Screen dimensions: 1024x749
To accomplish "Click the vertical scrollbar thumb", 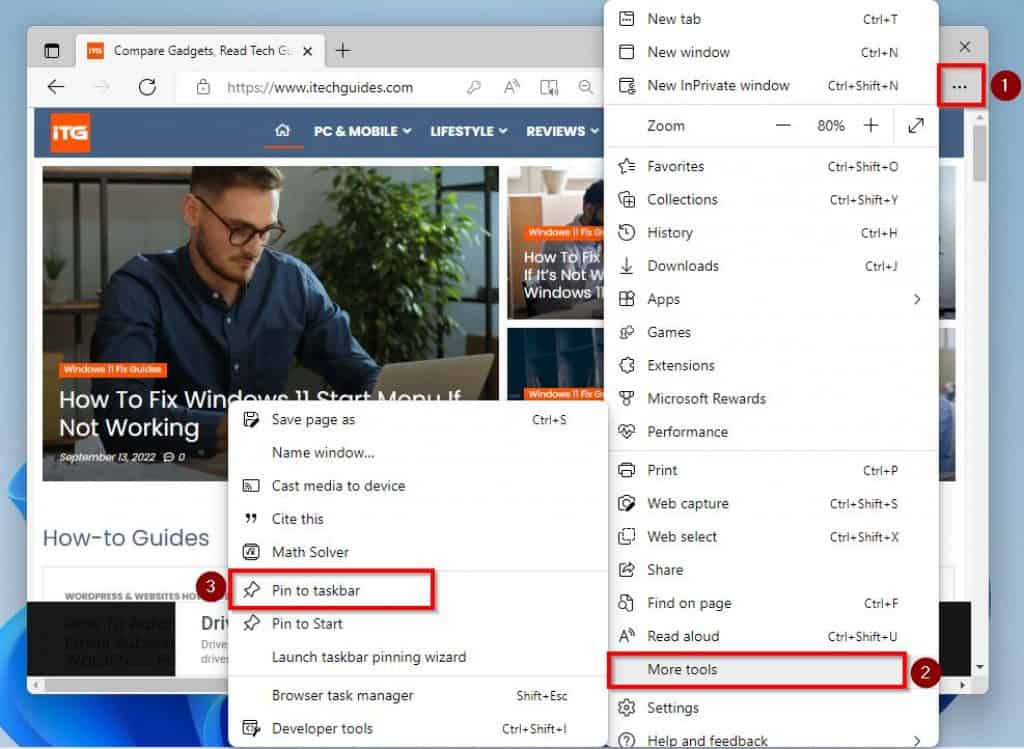I will pyautogui.click(x=978, y=151).
